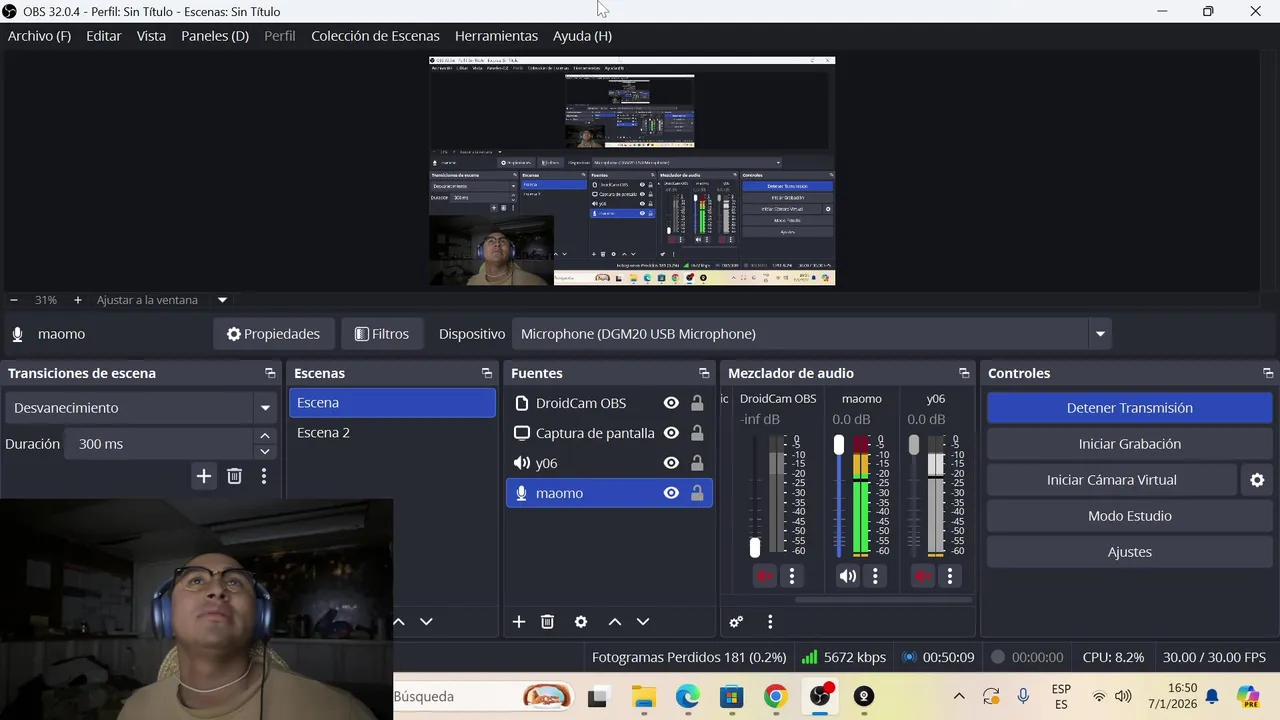Show hidden system tray icons
This screenshot has width=1280, height=720.
pyautogui.click(x=959, y=697)
